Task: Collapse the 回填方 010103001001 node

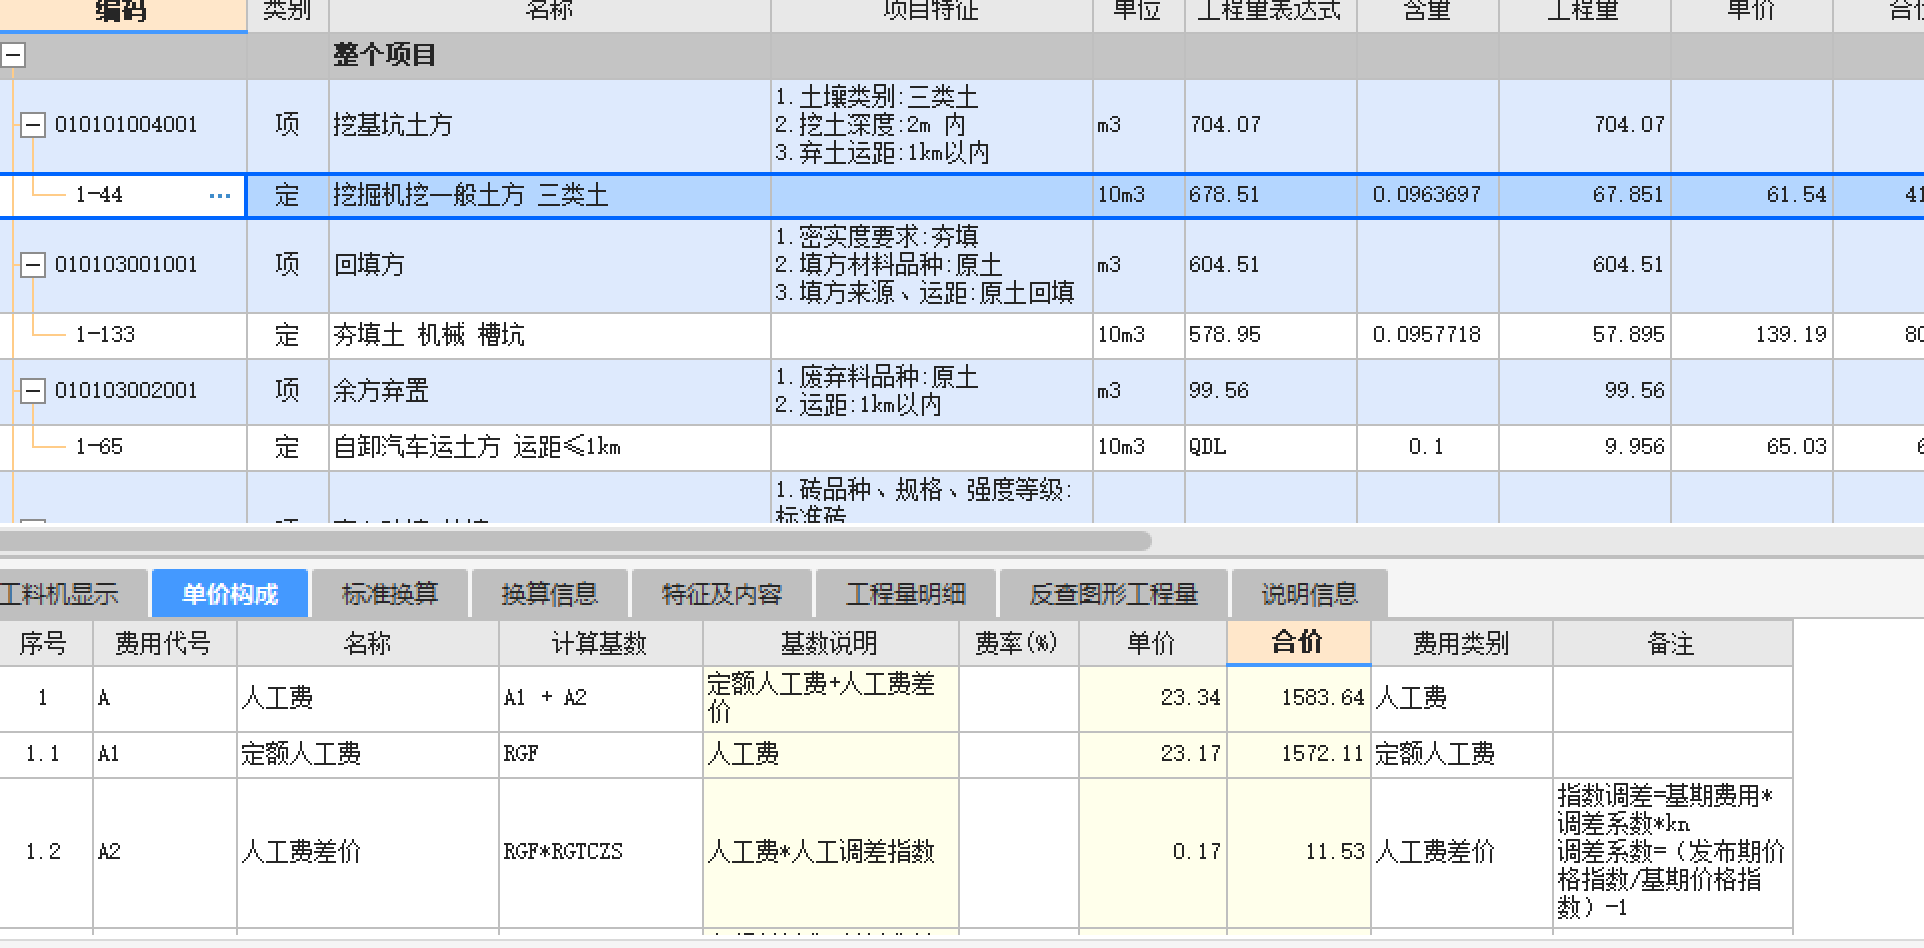Action: (33, 264)
